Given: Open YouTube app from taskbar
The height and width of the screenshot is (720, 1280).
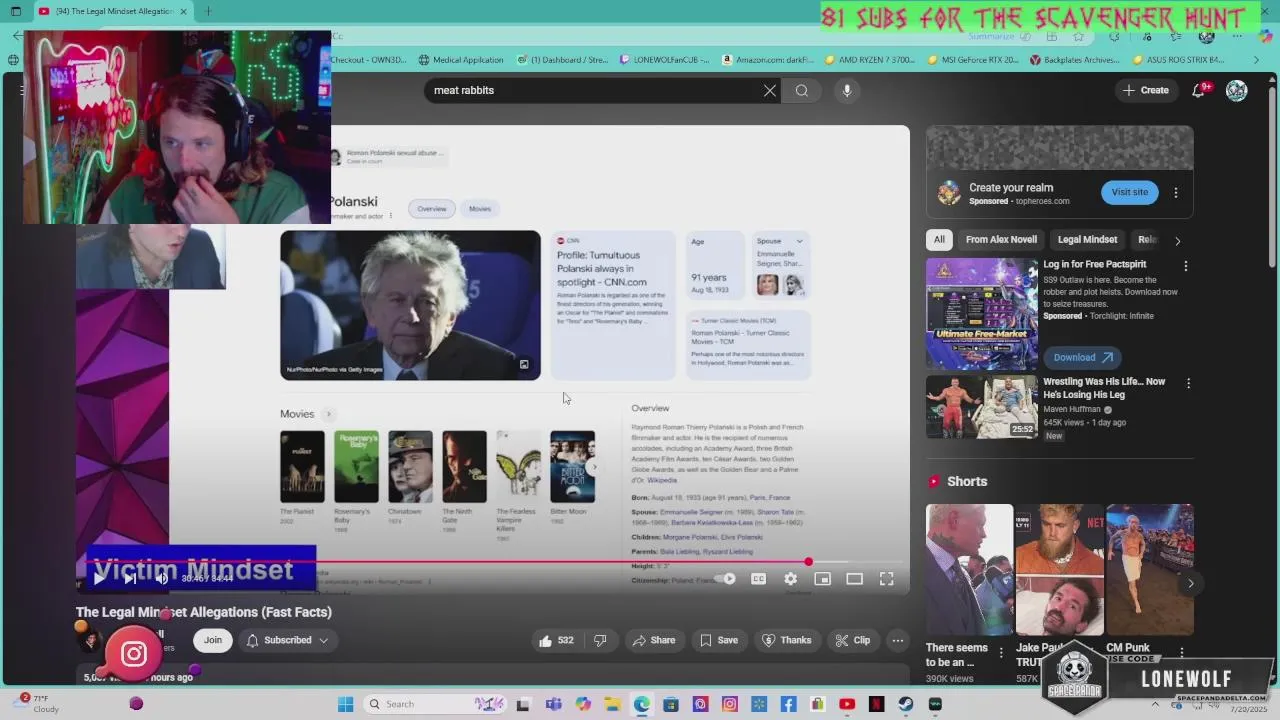Looking at the screenshot, I should (847, 704).
